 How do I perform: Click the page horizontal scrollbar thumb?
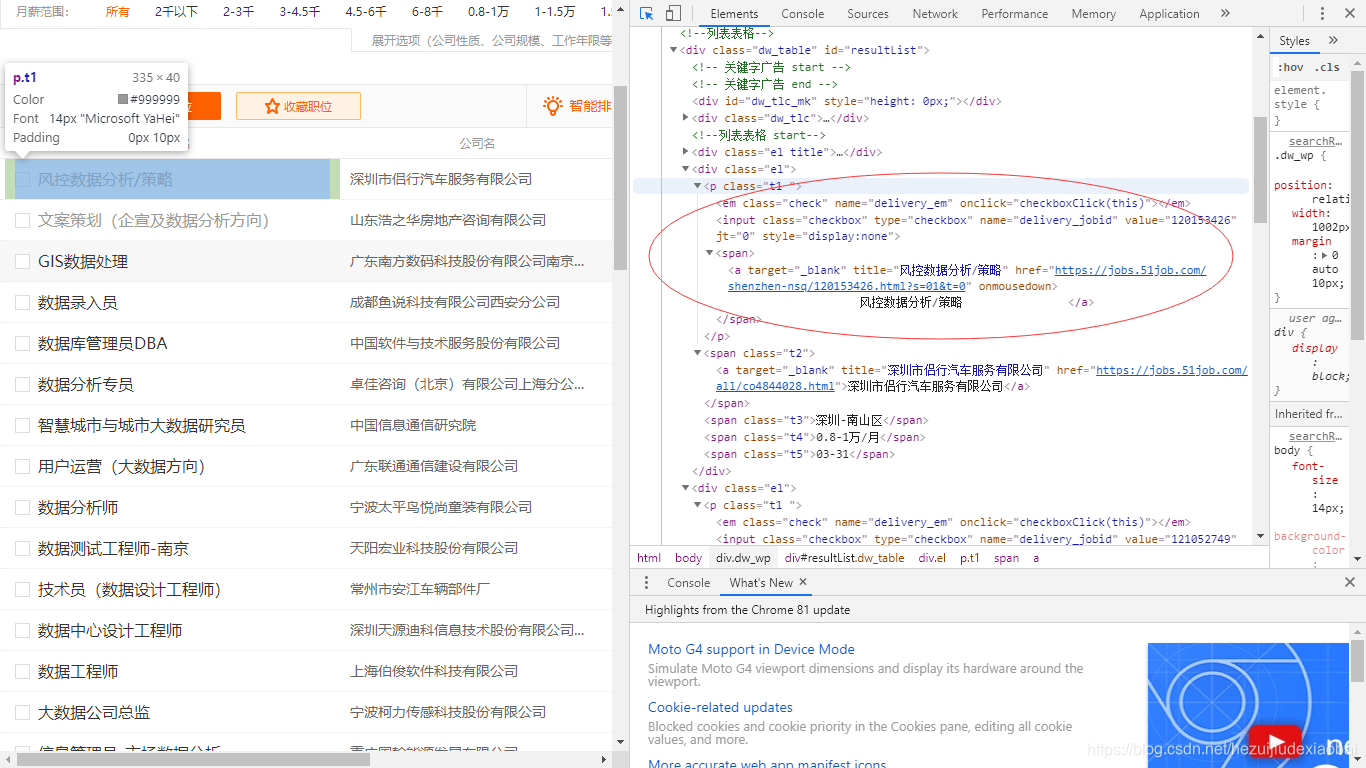193,760
